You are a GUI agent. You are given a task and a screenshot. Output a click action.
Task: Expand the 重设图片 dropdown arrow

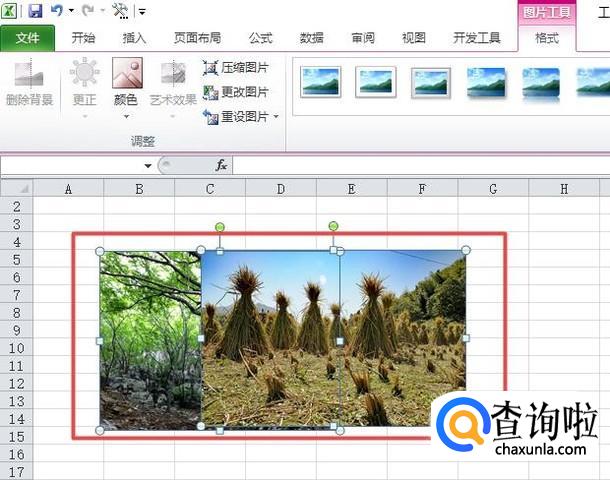click(276, 116)
